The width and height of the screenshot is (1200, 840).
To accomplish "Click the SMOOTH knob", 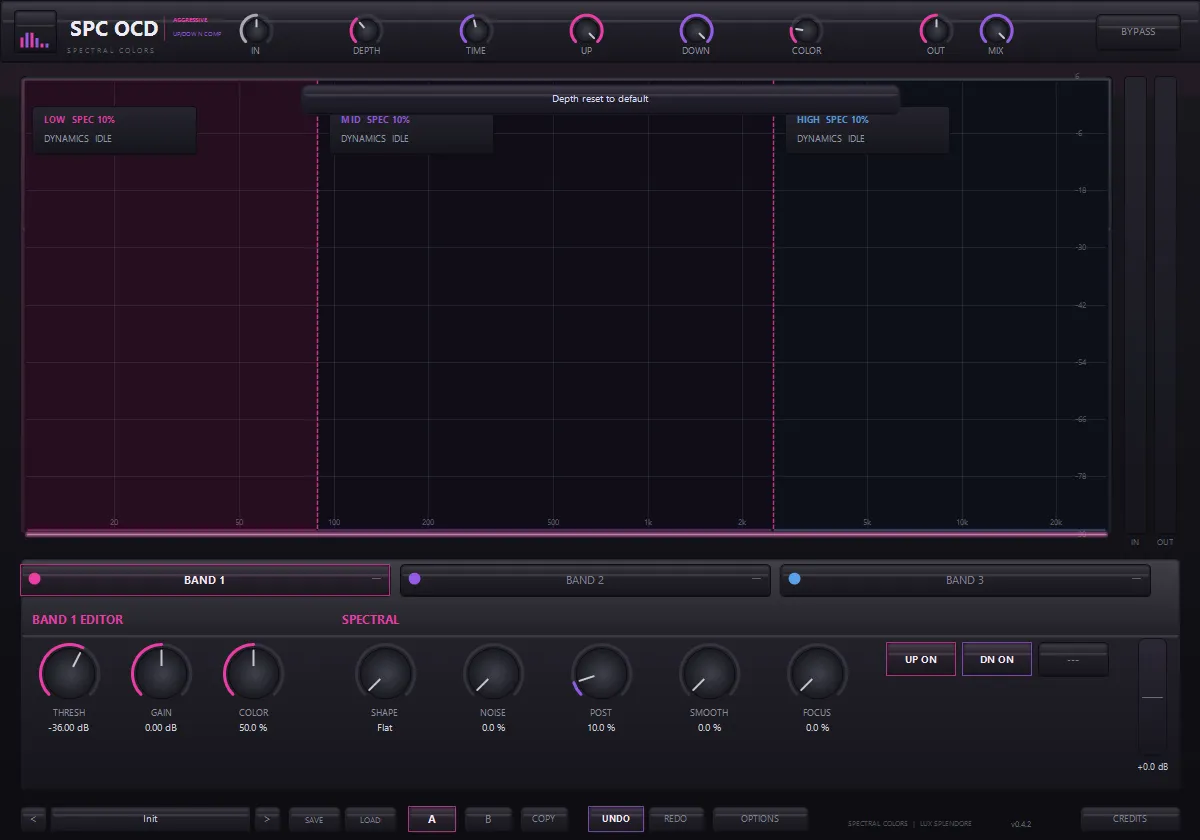I will coord(709,672).
